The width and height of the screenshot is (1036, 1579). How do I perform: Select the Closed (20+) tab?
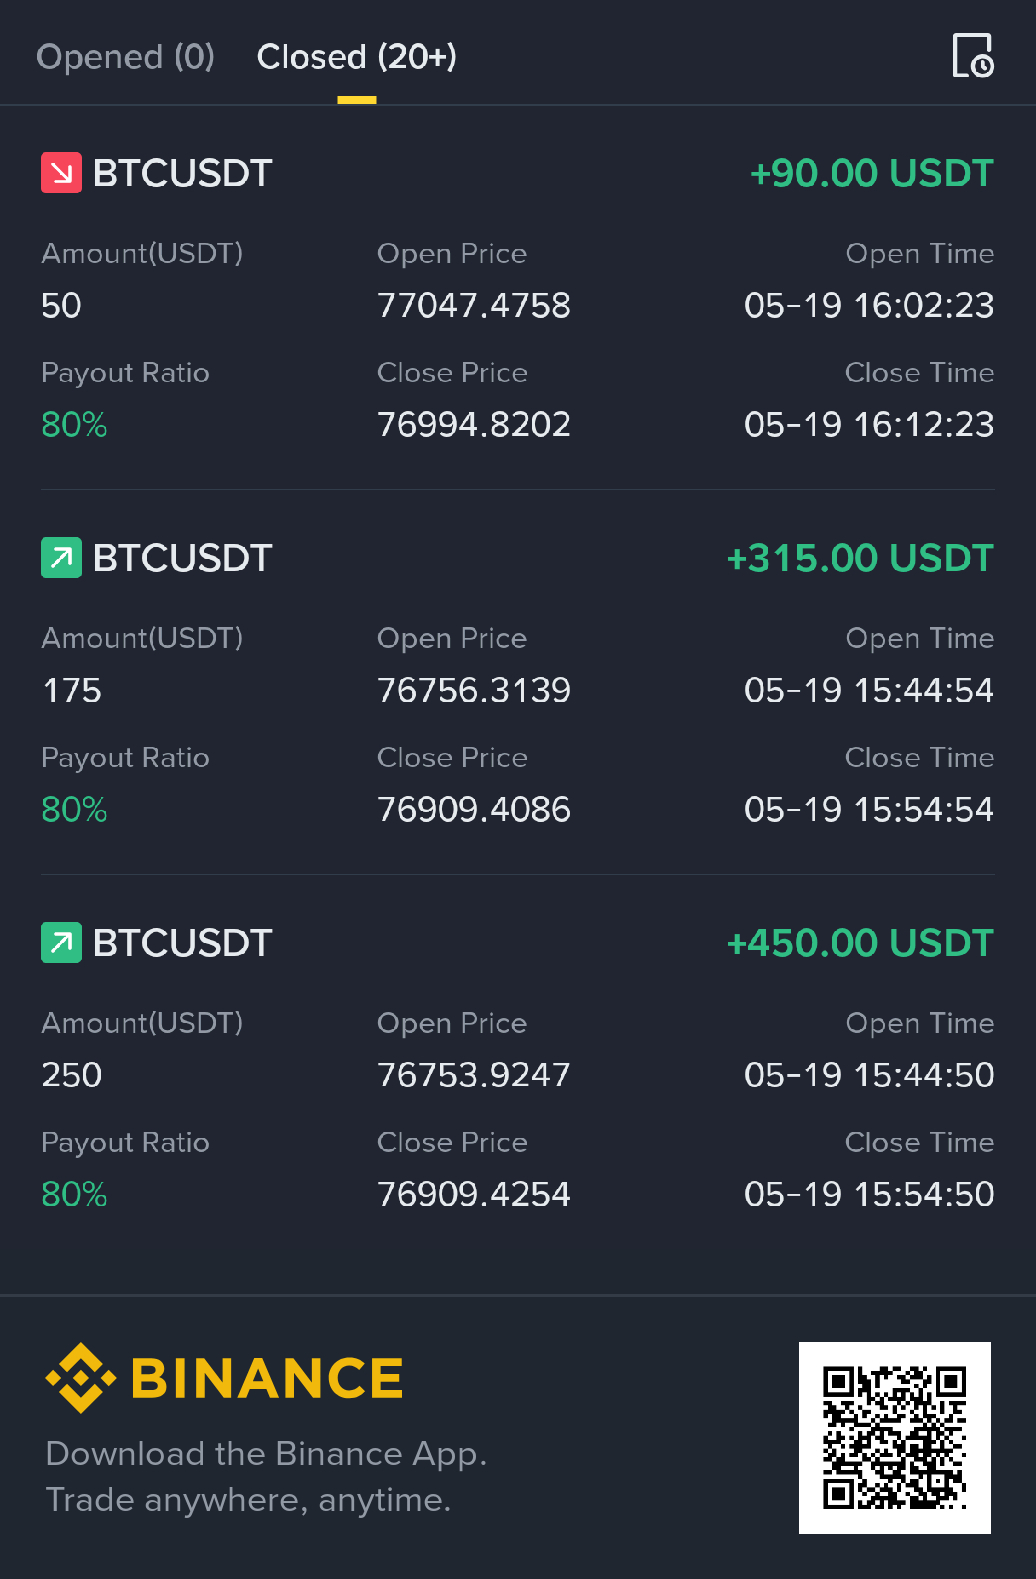357,57
